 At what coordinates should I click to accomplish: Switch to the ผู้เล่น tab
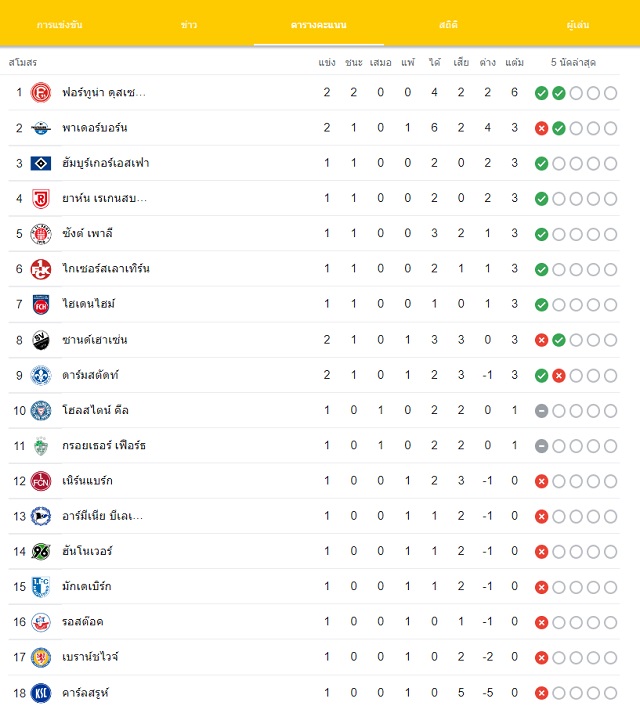[578, 25]
